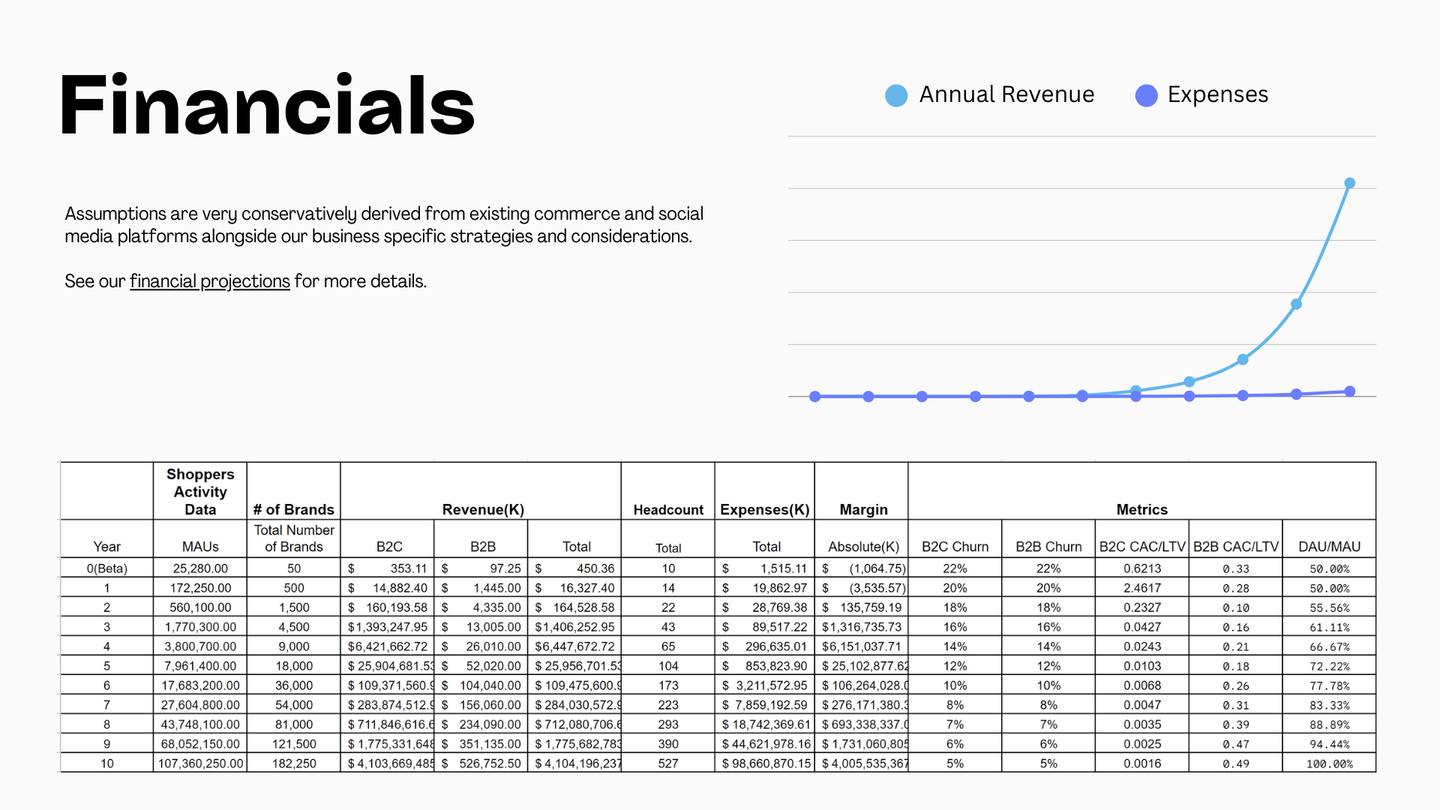1440x810 pixels.
Task: Select the cell showing 107,360,250.00 MAUs
Action: (200, 763)
